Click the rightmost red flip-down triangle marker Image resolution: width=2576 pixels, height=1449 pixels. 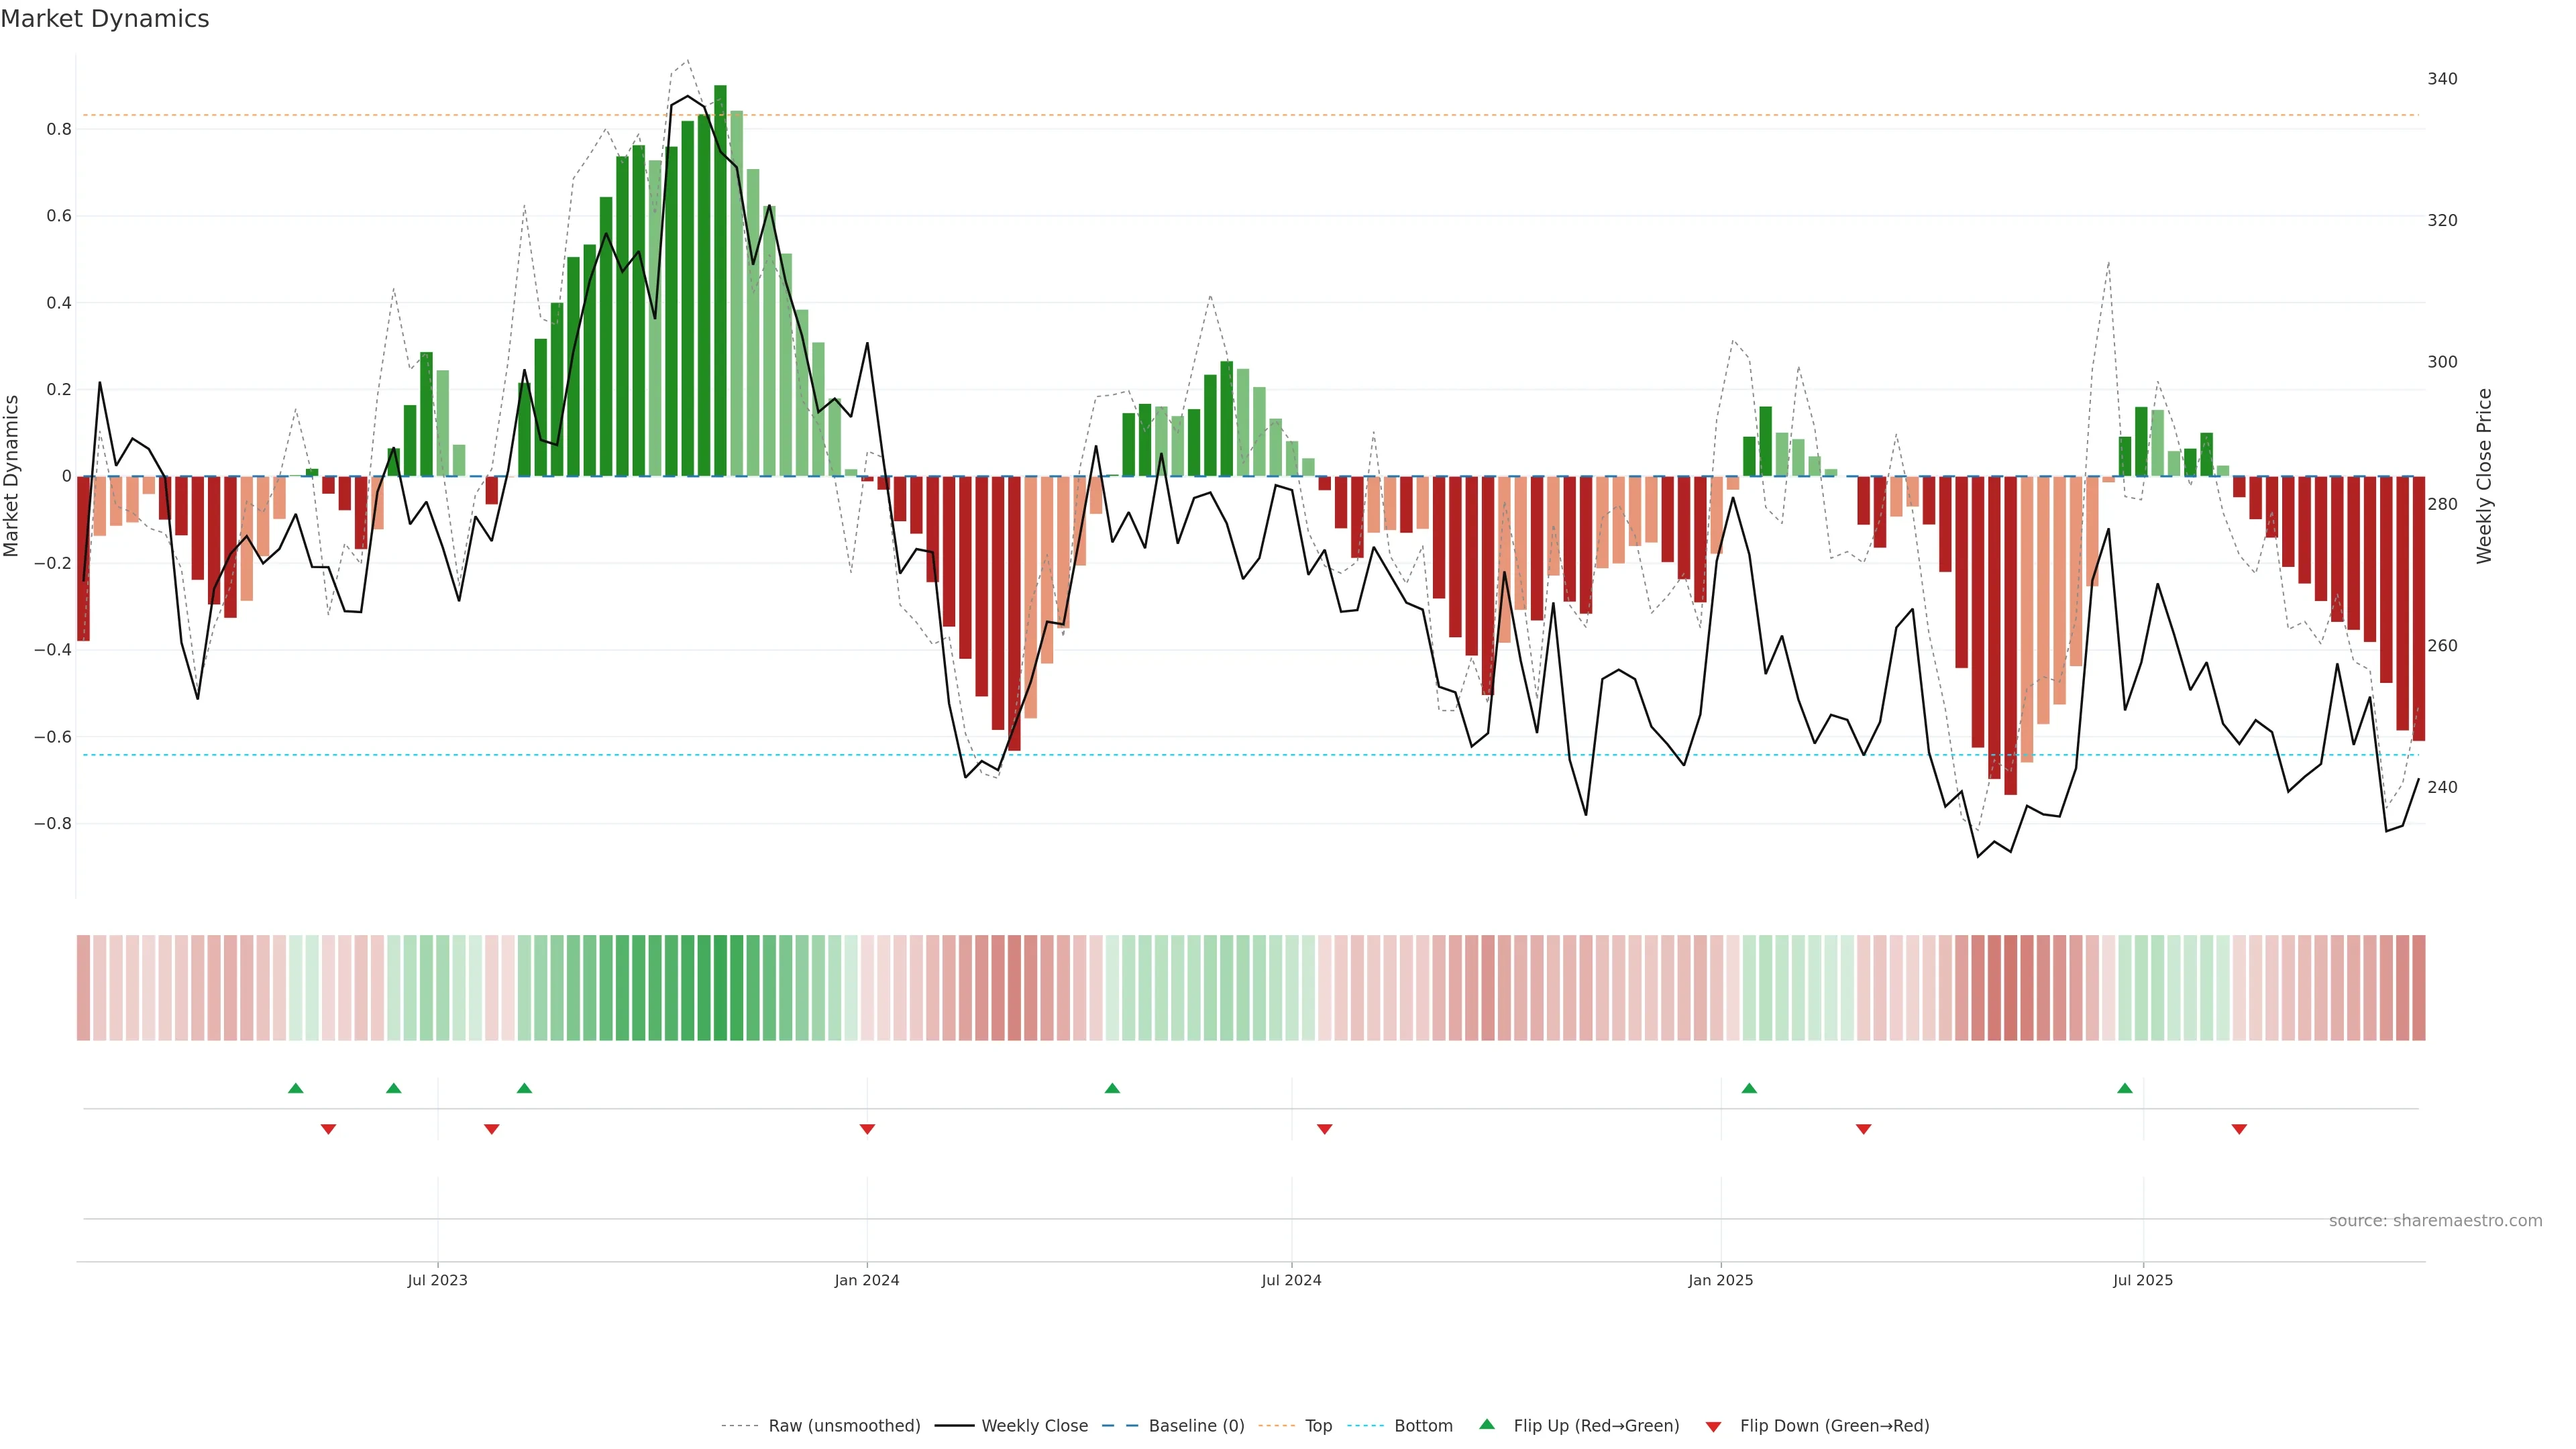click(2239, 1129)
